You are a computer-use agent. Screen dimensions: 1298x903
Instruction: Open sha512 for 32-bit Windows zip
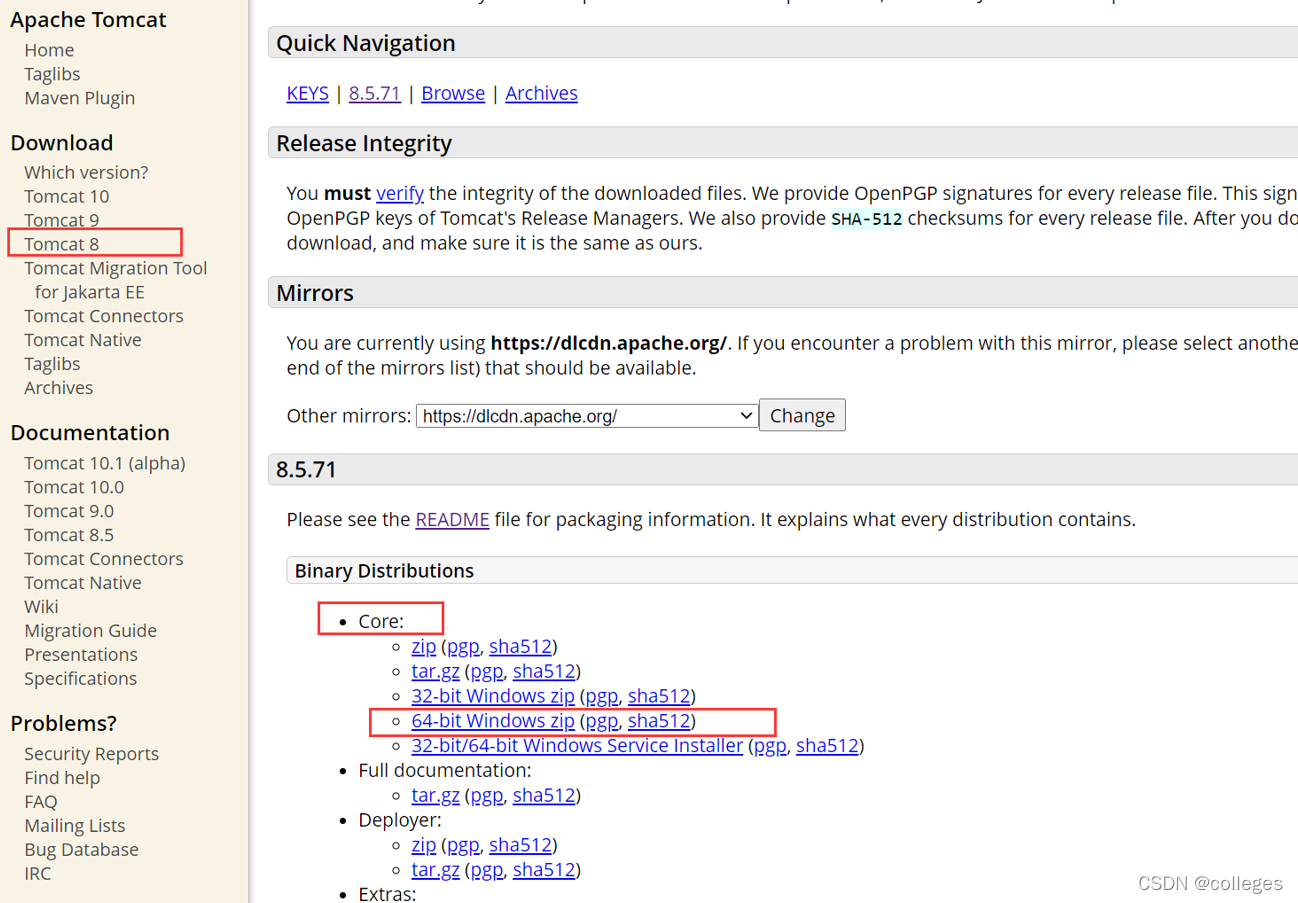(x=659, y=696)
